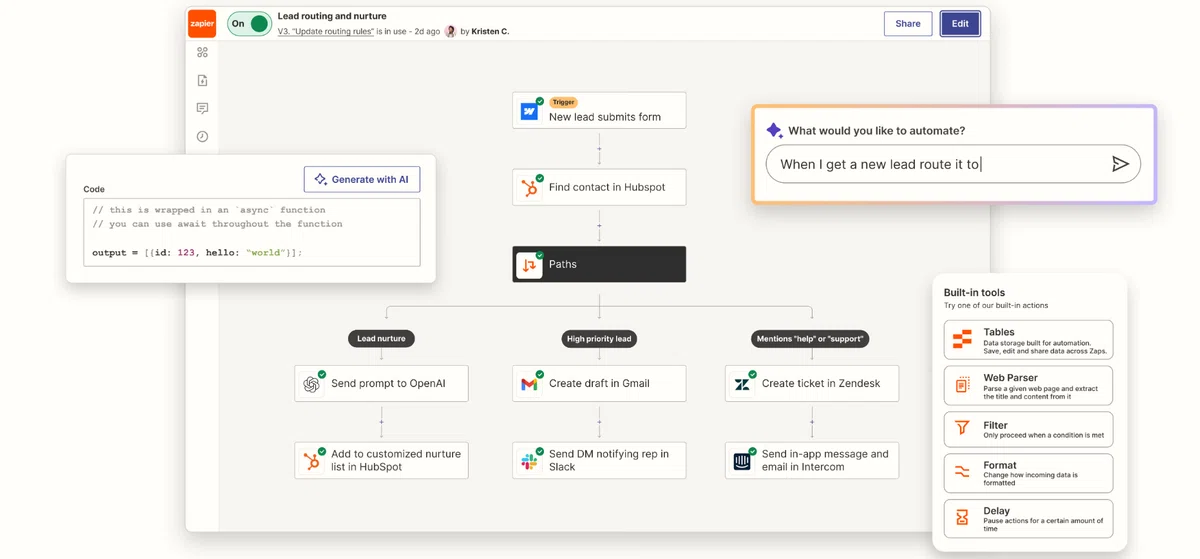
Task: Click the Intercom app icon
Action: tap(742, 461)
